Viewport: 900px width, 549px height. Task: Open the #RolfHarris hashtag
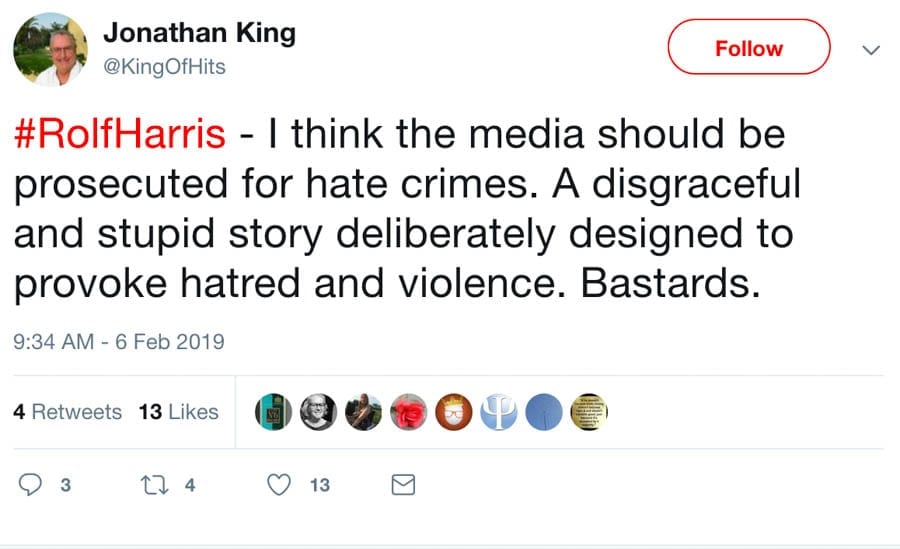118,135
